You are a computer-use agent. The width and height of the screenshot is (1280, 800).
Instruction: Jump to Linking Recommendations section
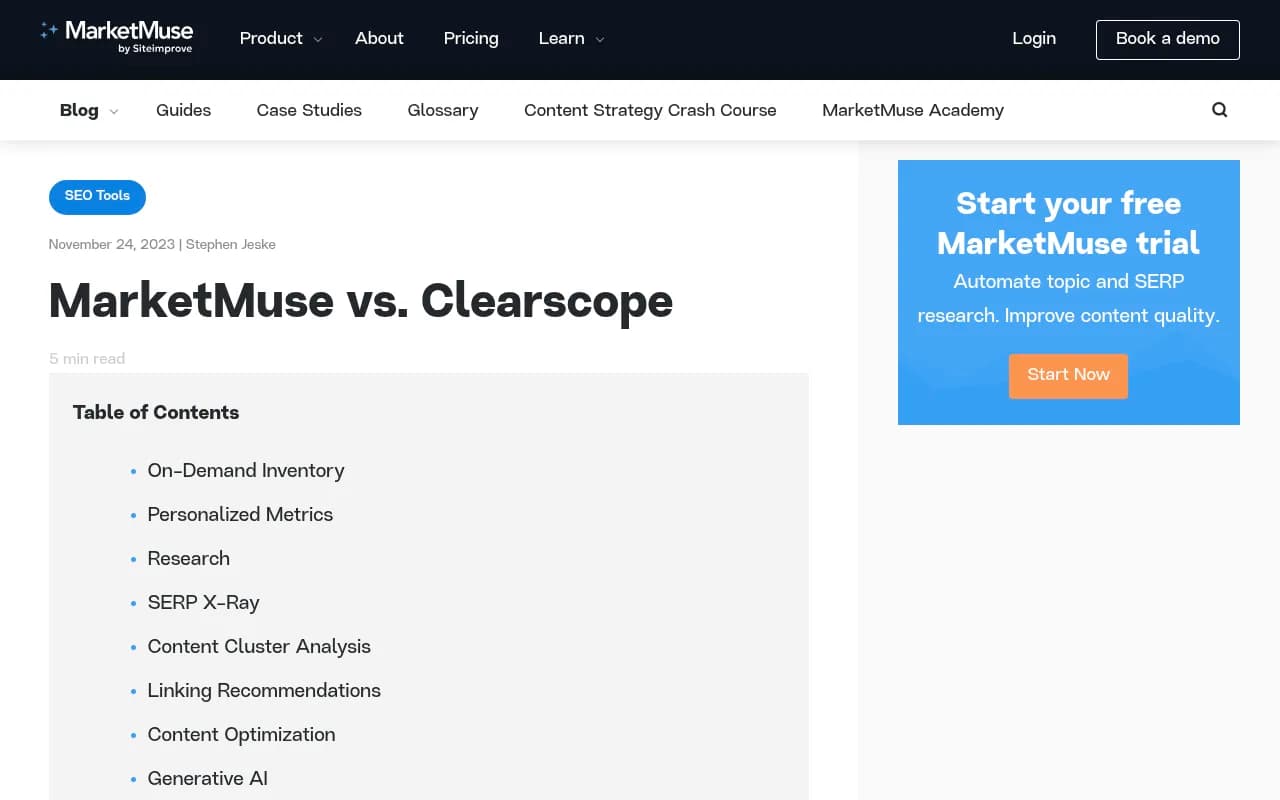click(x=264, y=690)
